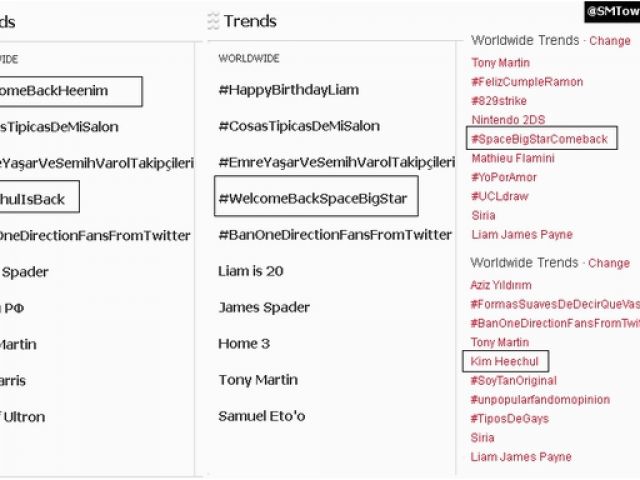
Task: Select the #WelcomeBackSpaceBigStar hashtag
Action: pos(312,198)
